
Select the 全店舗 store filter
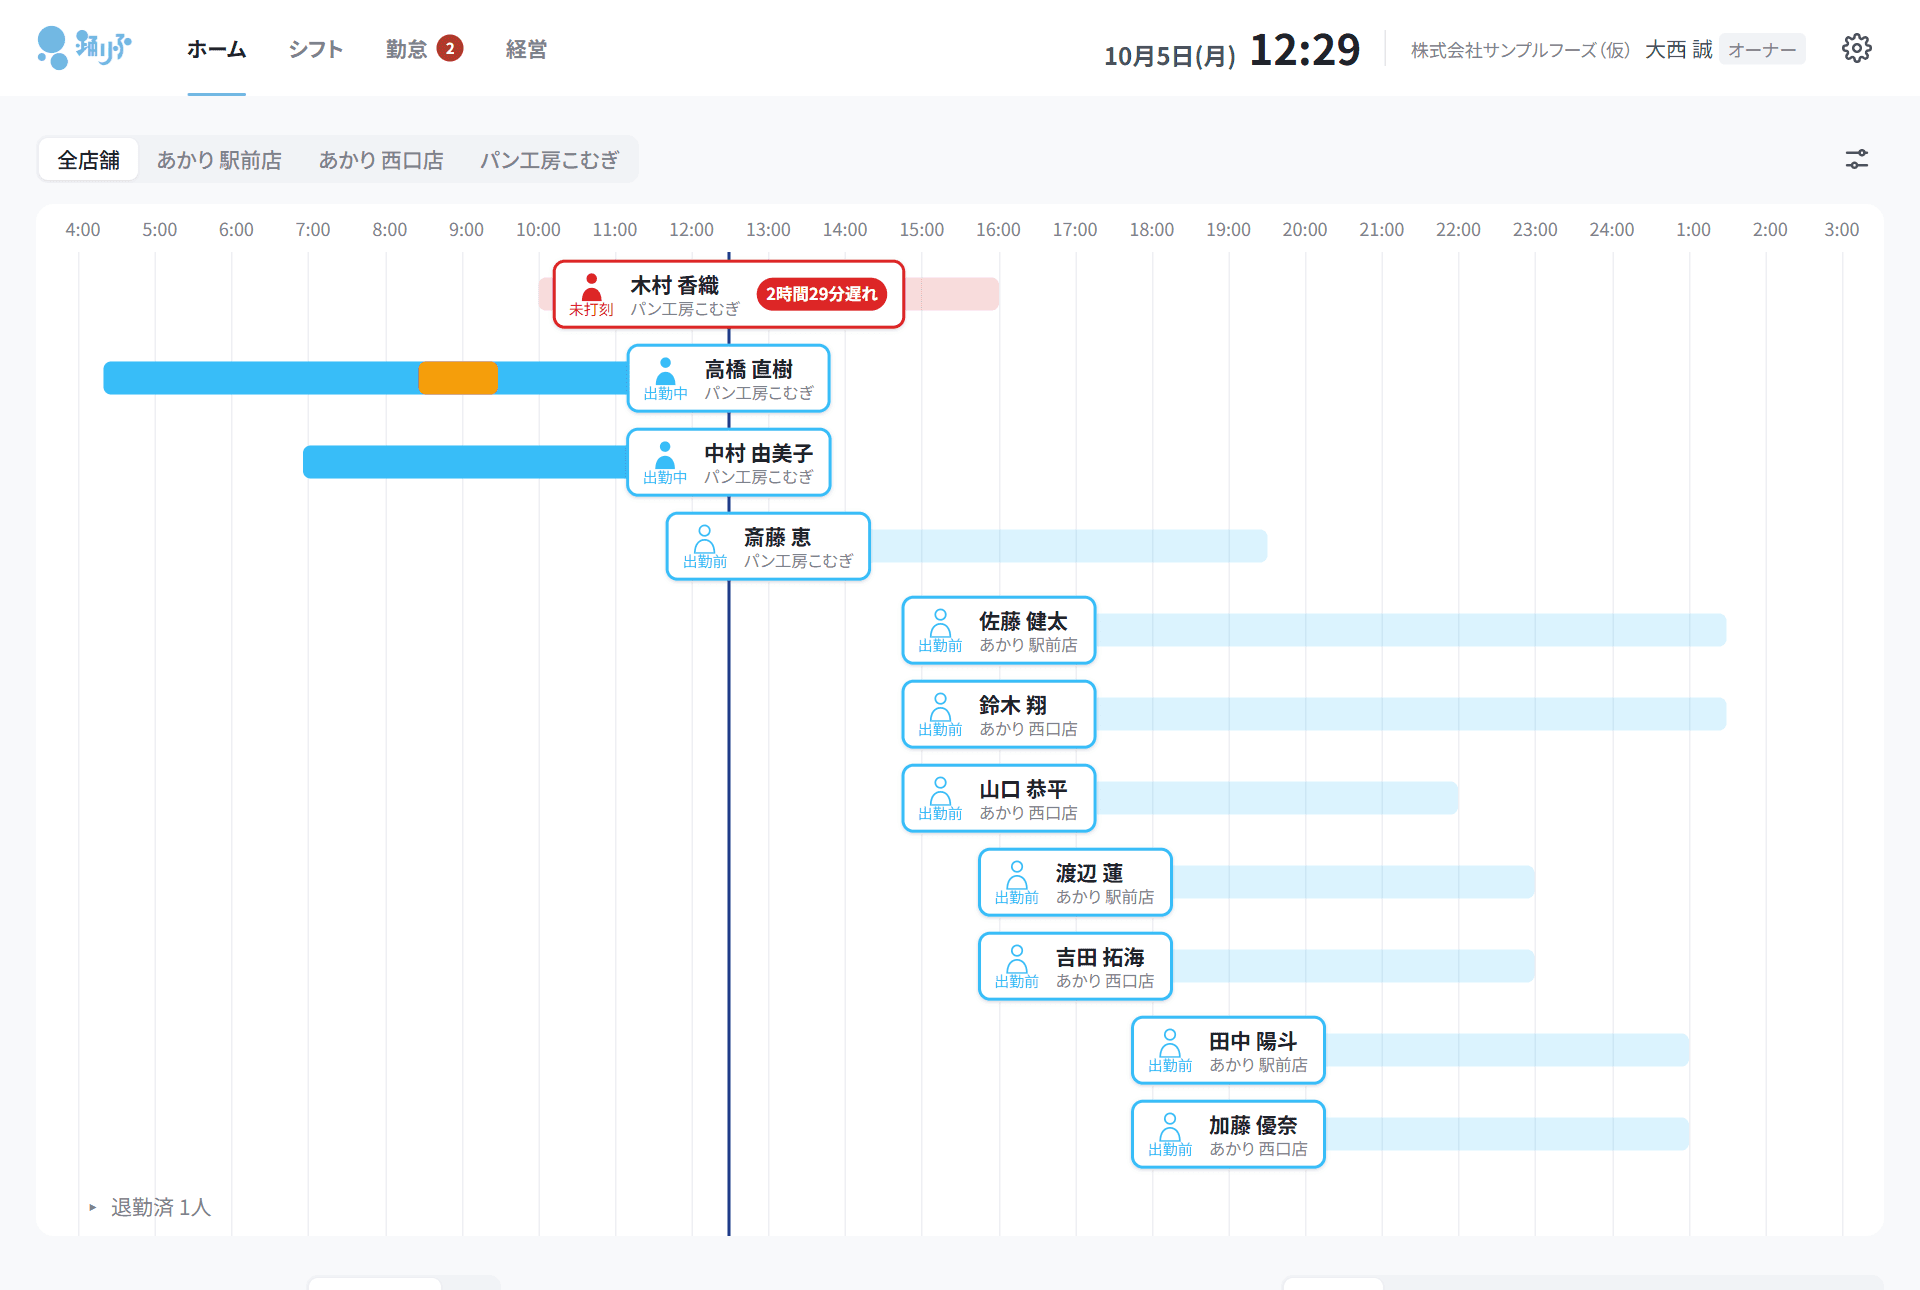click(x=88, y=160)
